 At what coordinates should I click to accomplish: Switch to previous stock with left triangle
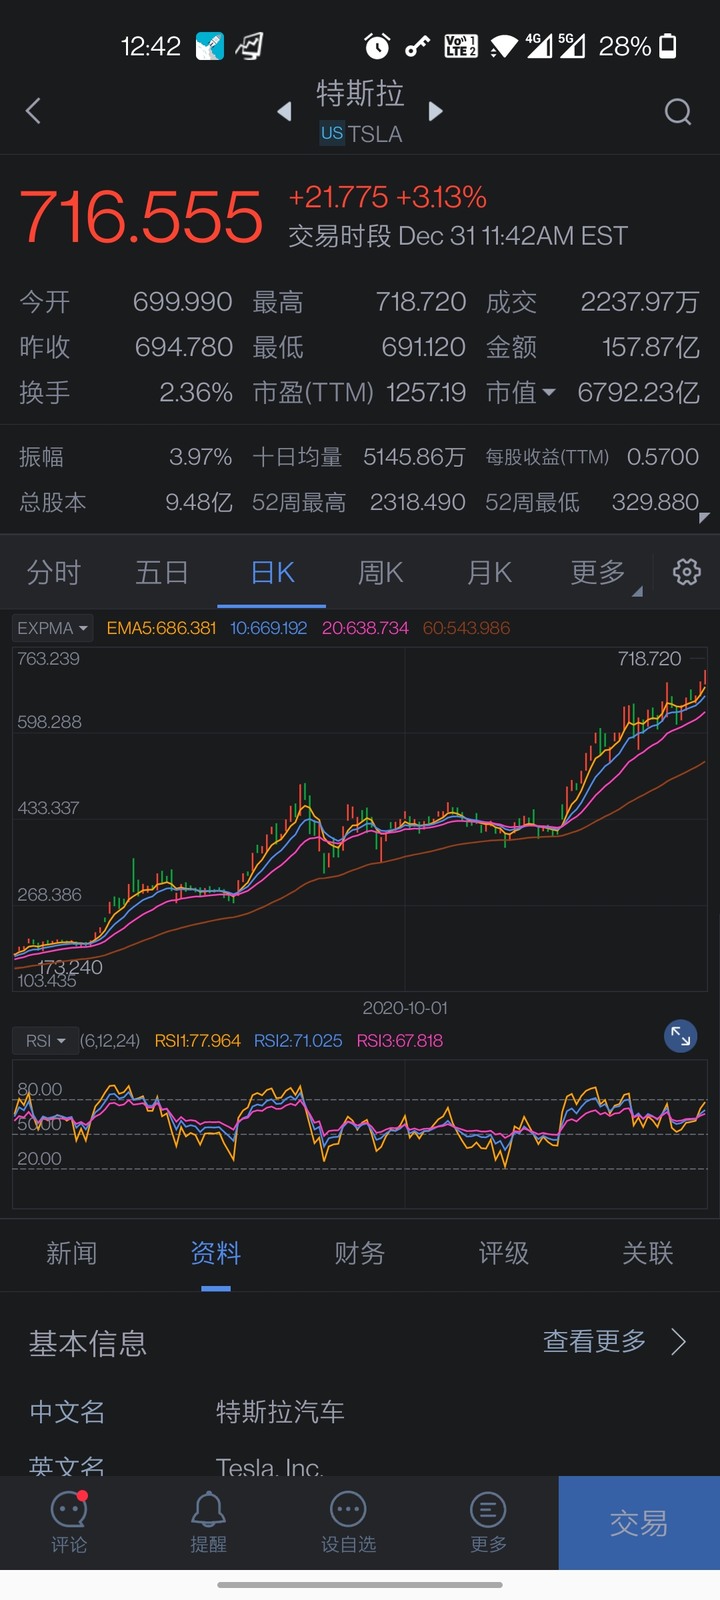[285, 111]
